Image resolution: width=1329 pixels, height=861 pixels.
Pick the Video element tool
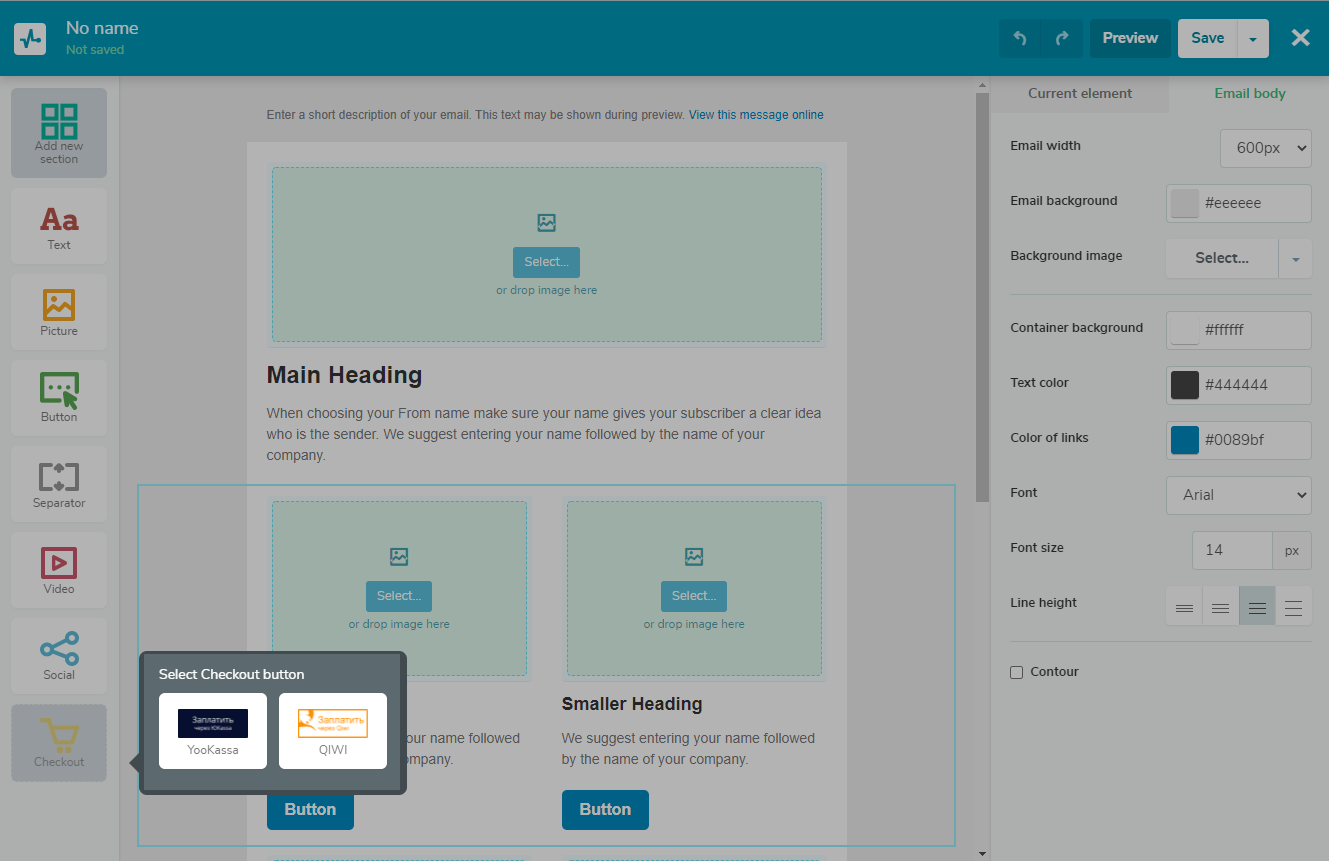(x=59, y=570)
